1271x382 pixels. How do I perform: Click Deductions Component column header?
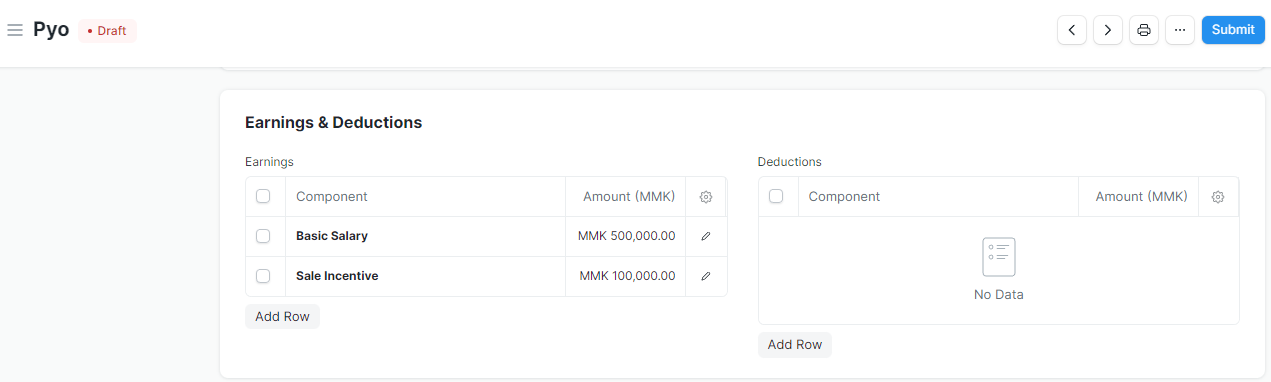click(938, 197)
